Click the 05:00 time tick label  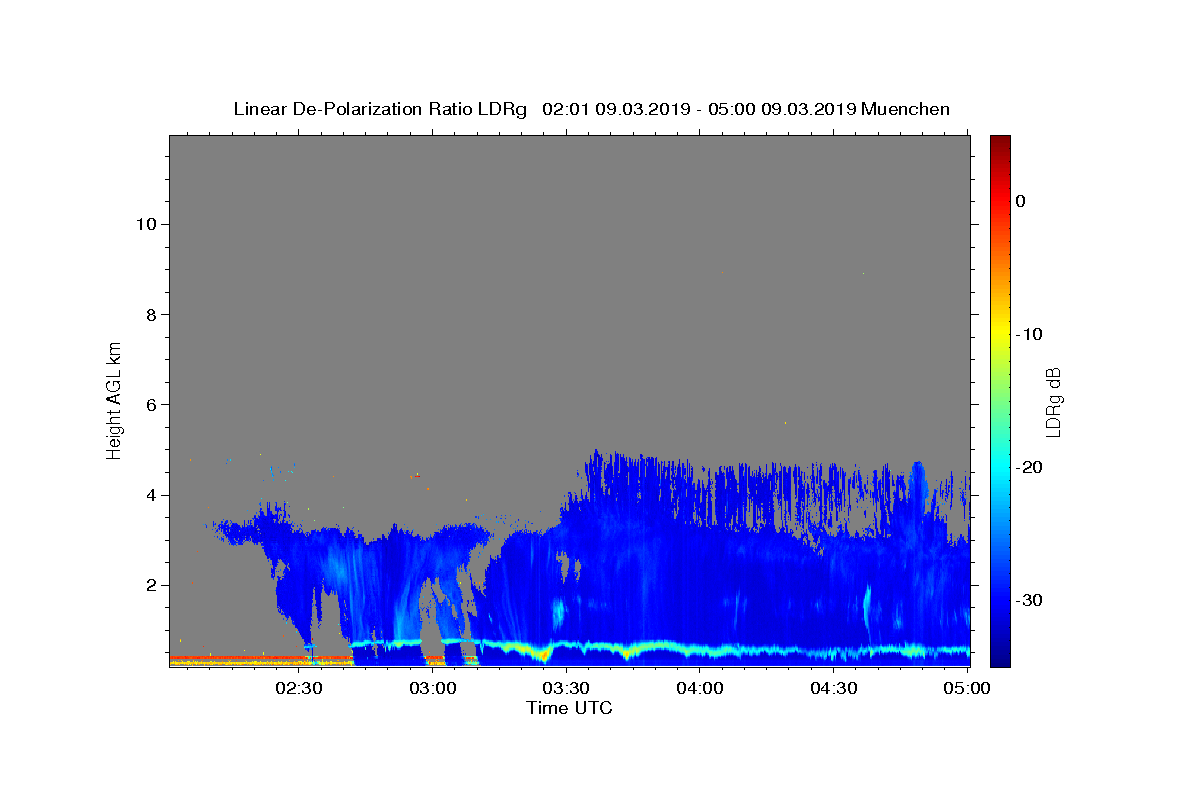966,688
